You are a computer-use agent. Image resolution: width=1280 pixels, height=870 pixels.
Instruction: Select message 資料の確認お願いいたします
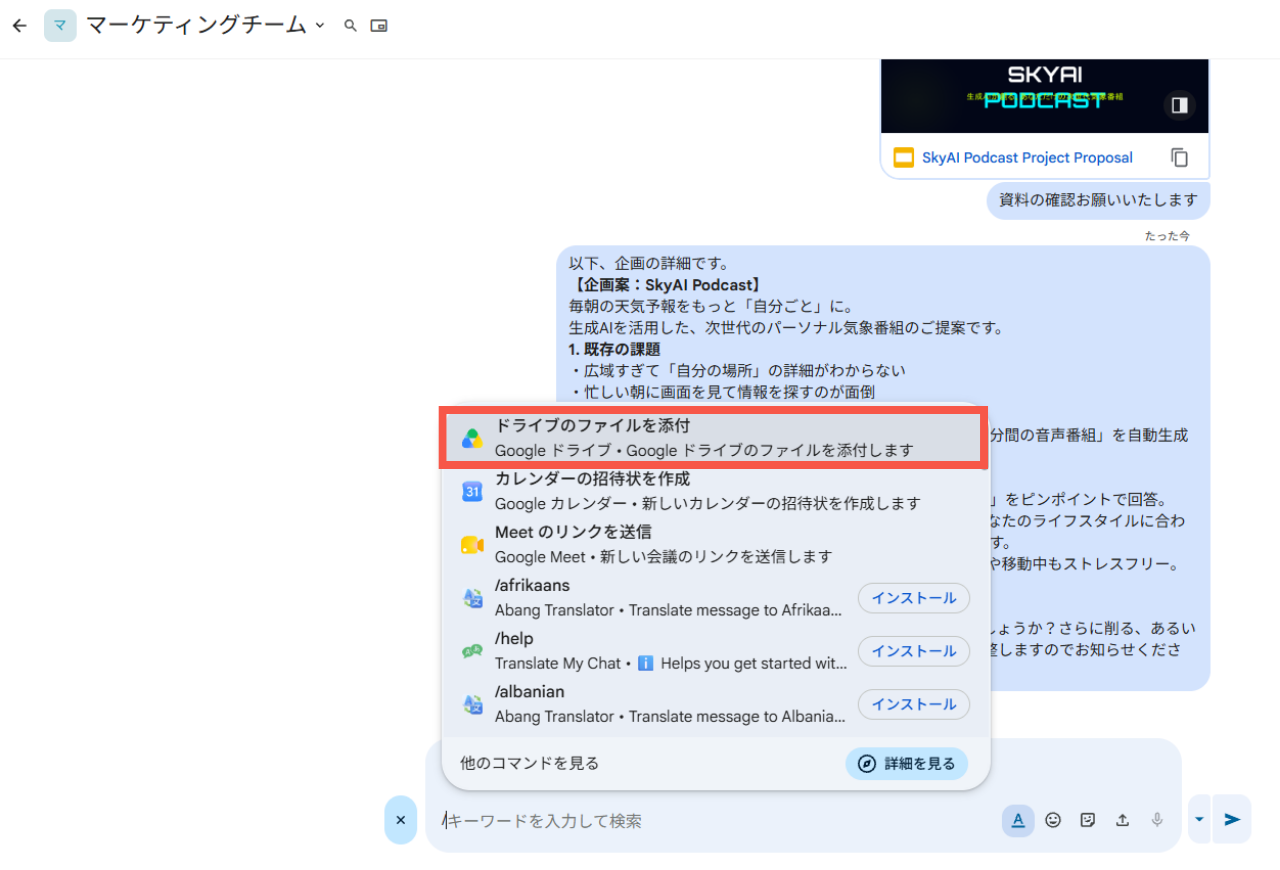tap(1098, 200)
